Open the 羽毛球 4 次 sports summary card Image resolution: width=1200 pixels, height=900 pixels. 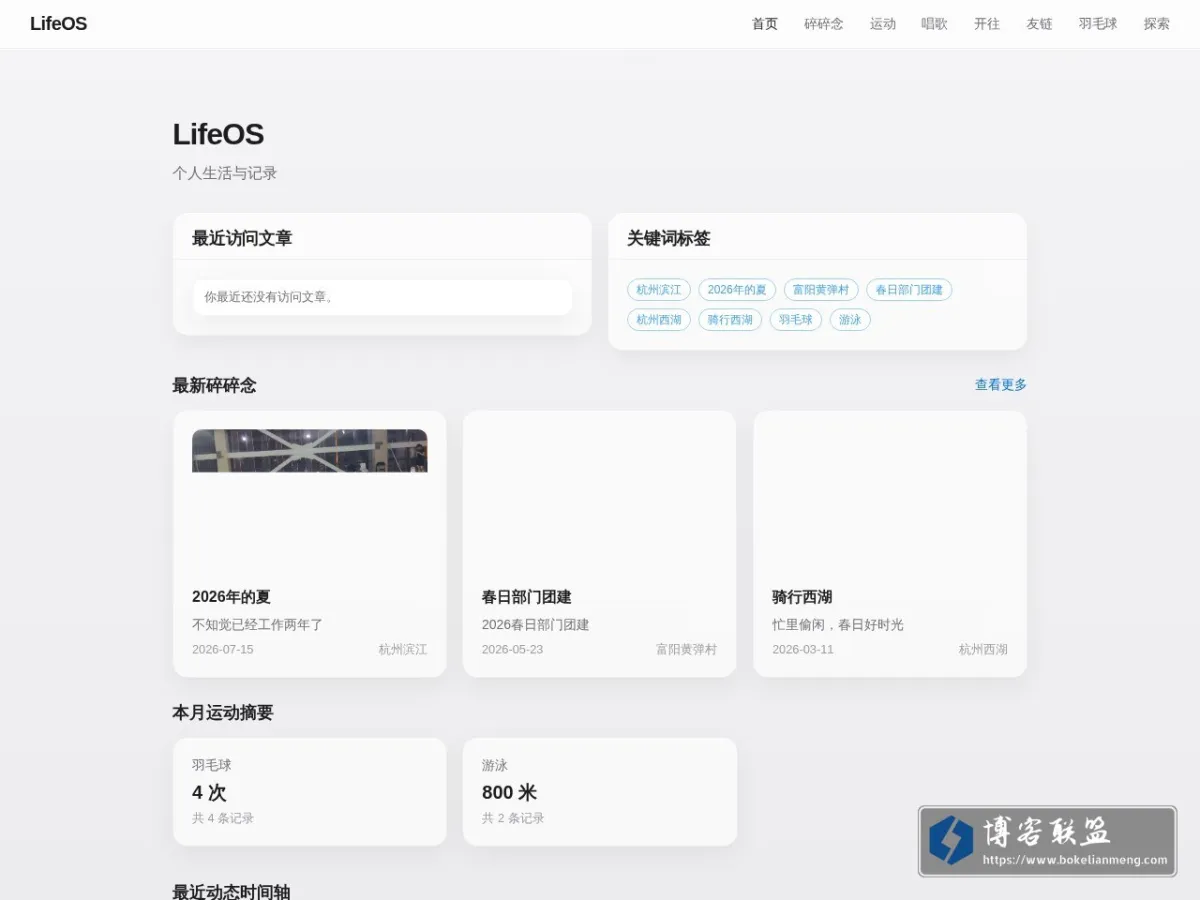(x=310, y=792)
